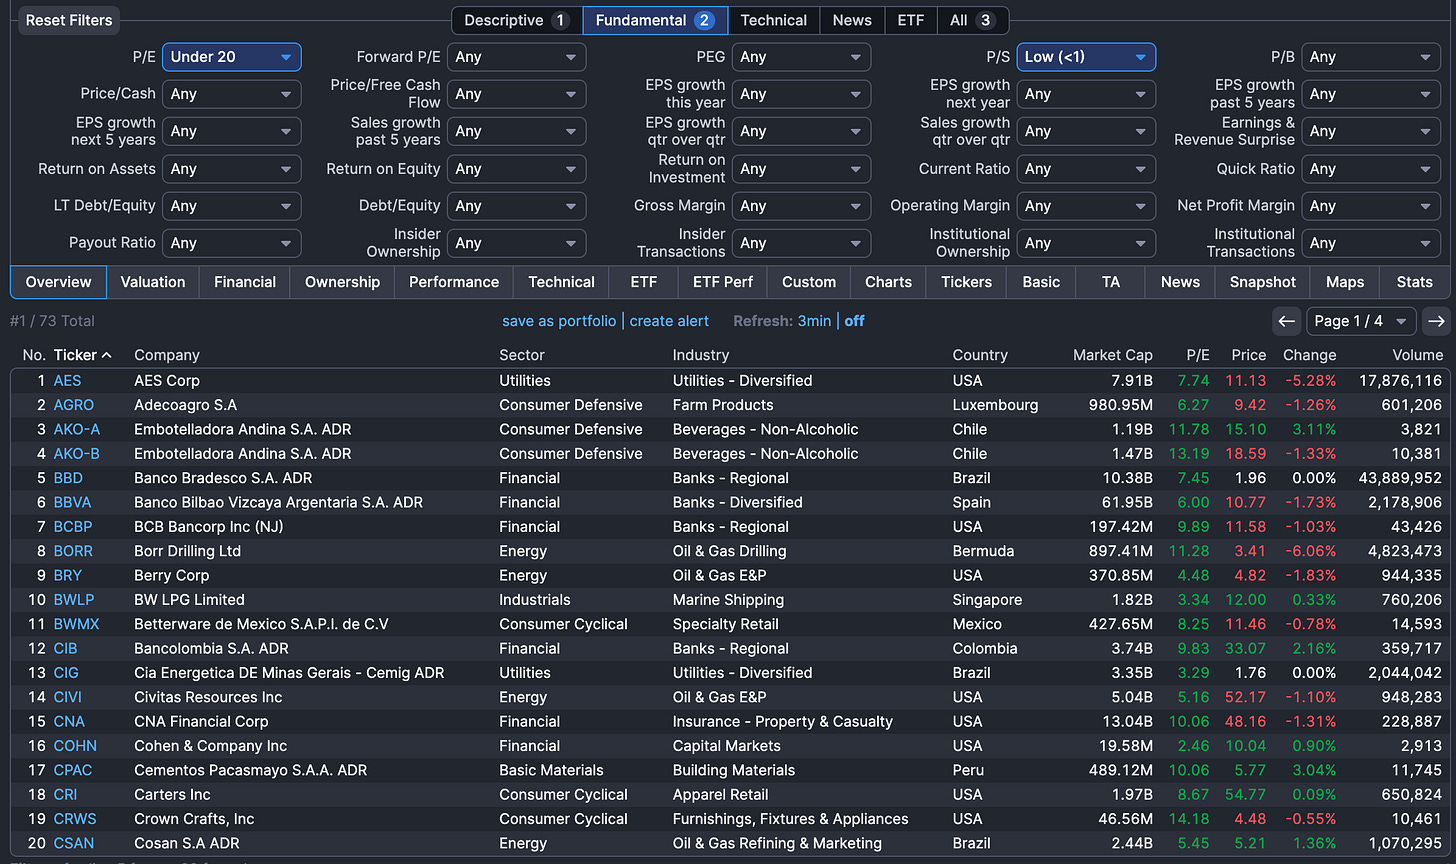This screenshot has width=1456, height=864.
Task: Sort by Country column header
Action: pyautogui.click(x=980, y=355)
